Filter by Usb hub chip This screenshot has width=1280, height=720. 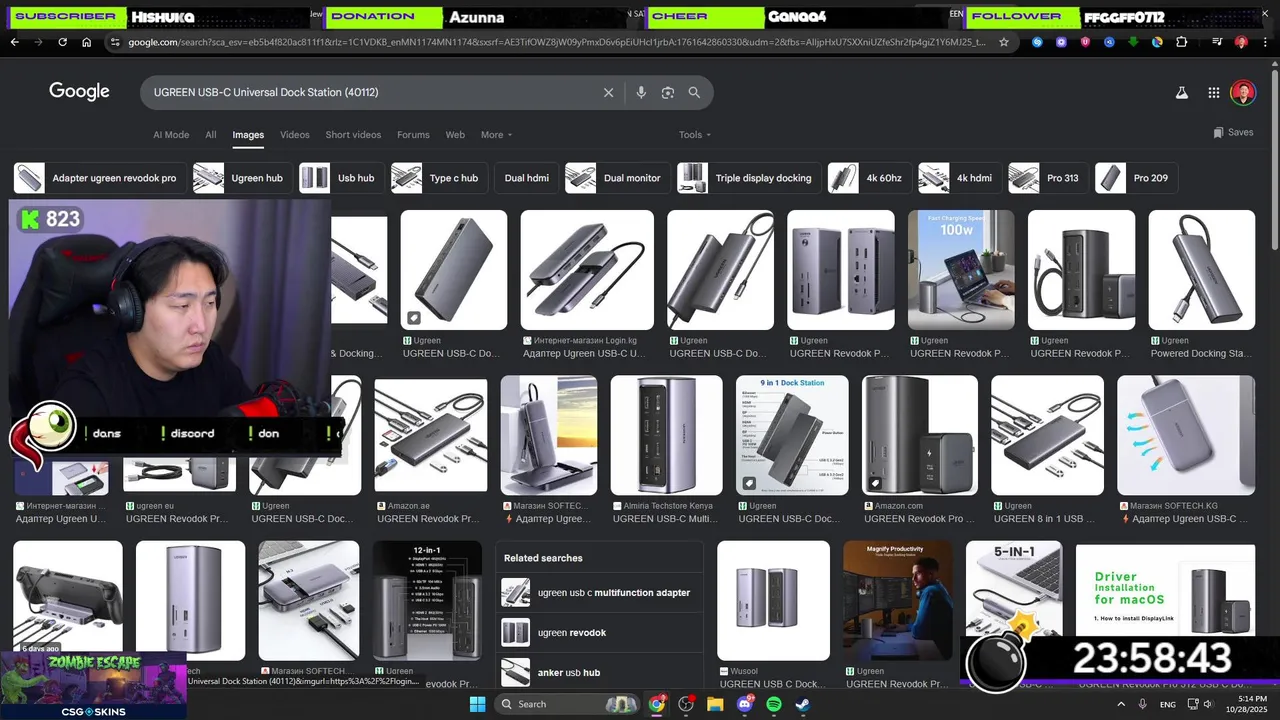click(341, 178)
